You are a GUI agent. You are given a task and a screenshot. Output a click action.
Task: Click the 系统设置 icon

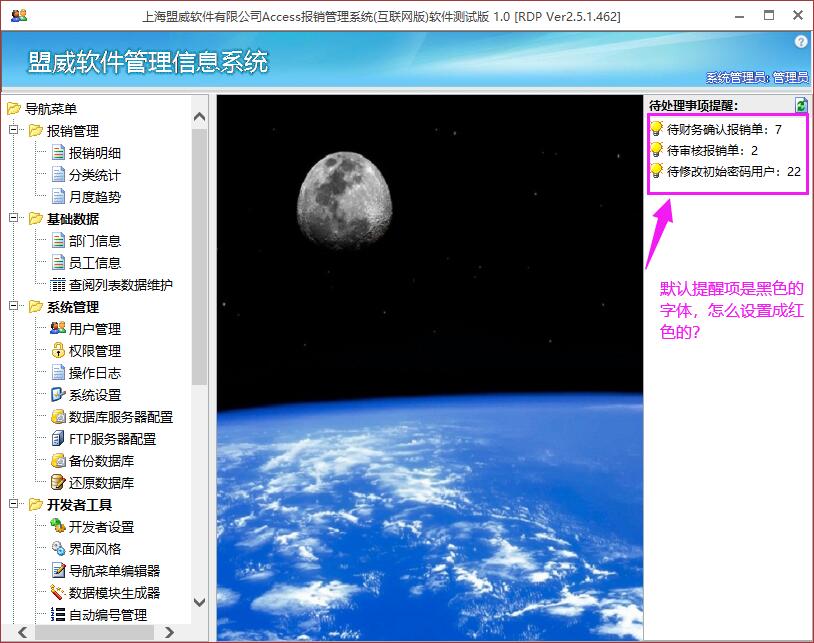click(58, 394)
